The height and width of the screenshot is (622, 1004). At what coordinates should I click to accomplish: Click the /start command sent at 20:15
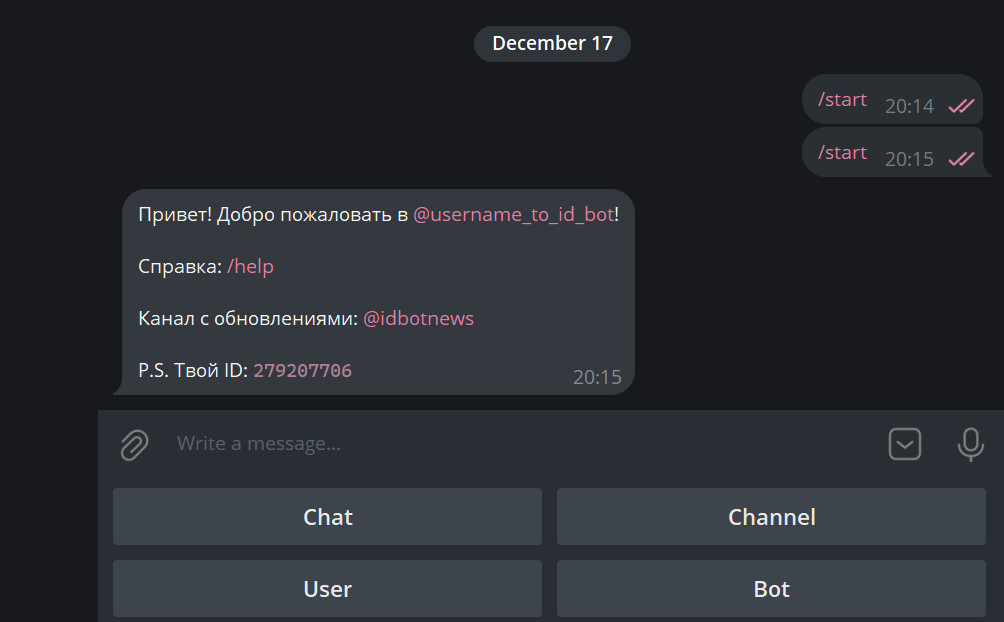point(842,152)
